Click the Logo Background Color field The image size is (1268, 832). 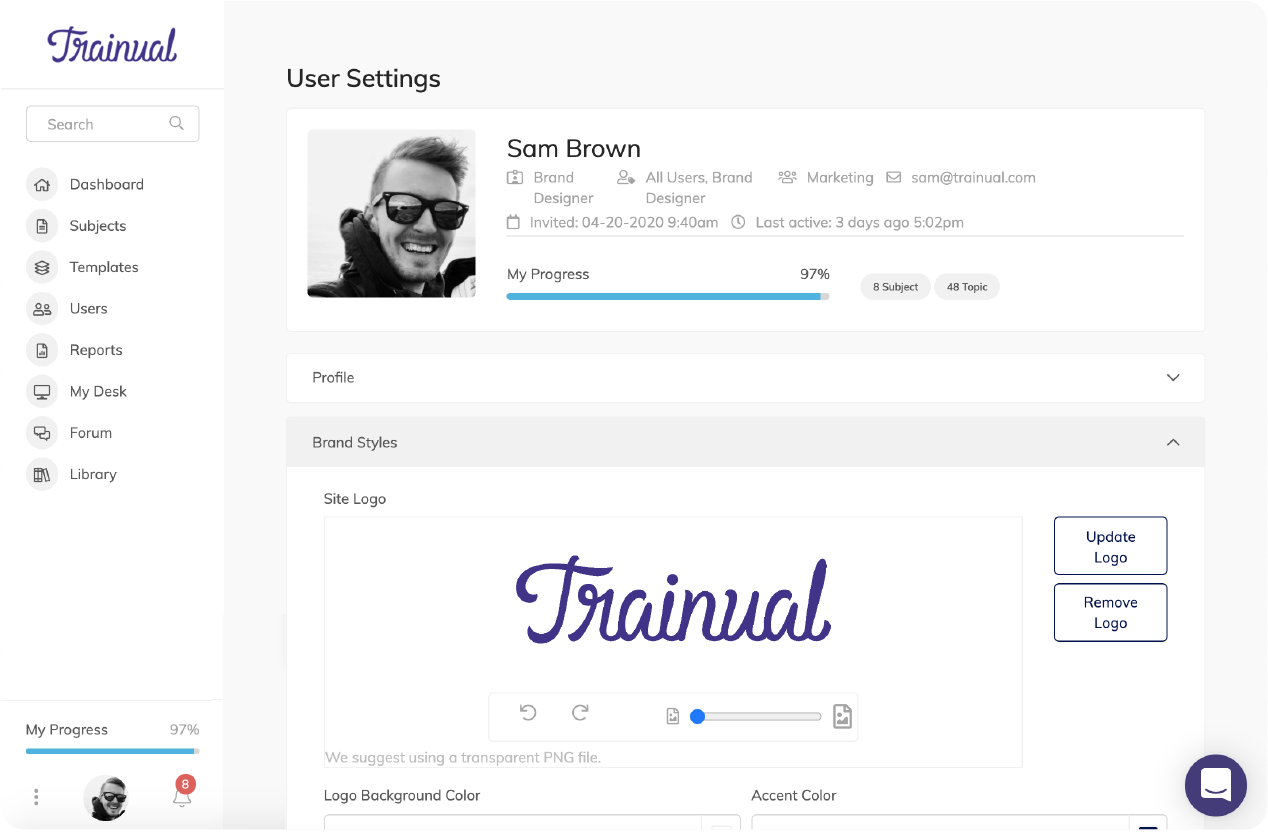(532, 824)
